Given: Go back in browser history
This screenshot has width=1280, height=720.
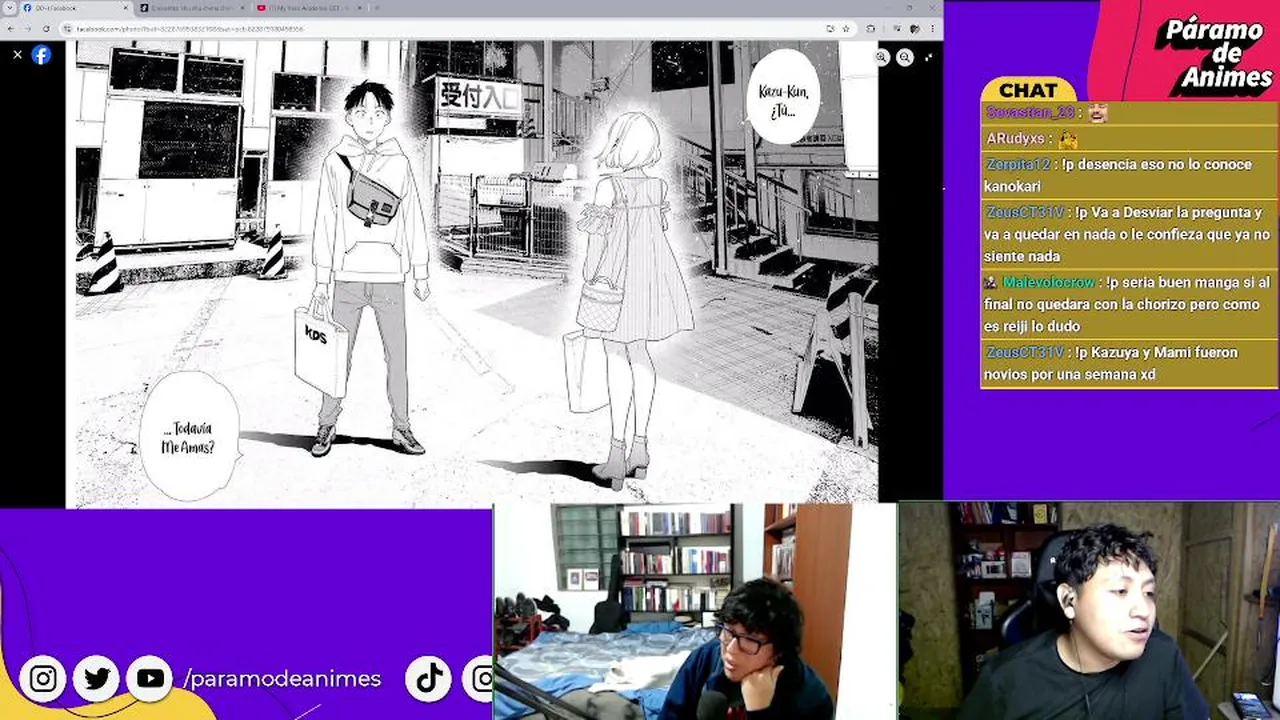Looking at the screenshot, I should 11,29.
